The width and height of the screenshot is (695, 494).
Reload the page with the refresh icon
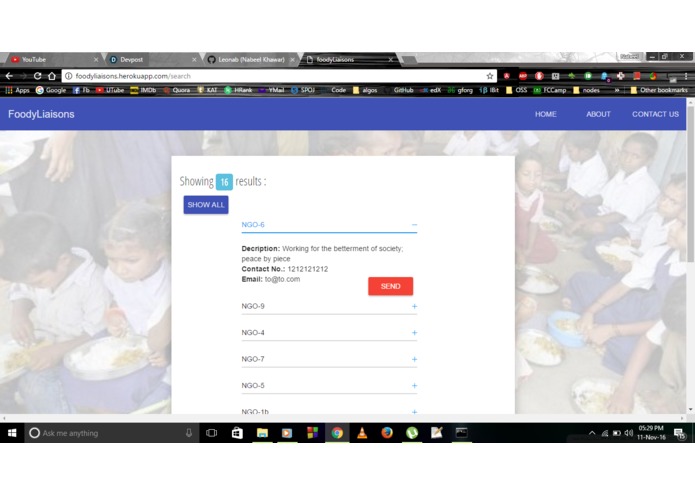[38, 76]
